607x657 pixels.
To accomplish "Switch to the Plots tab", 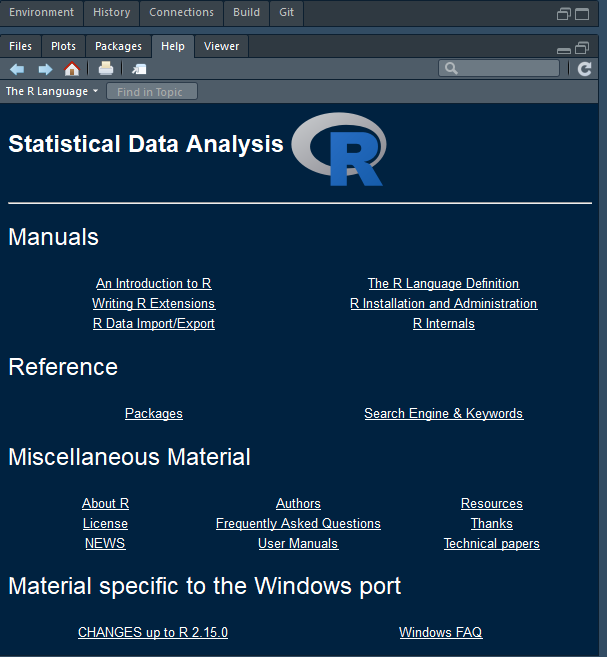I will click(63, 46).
